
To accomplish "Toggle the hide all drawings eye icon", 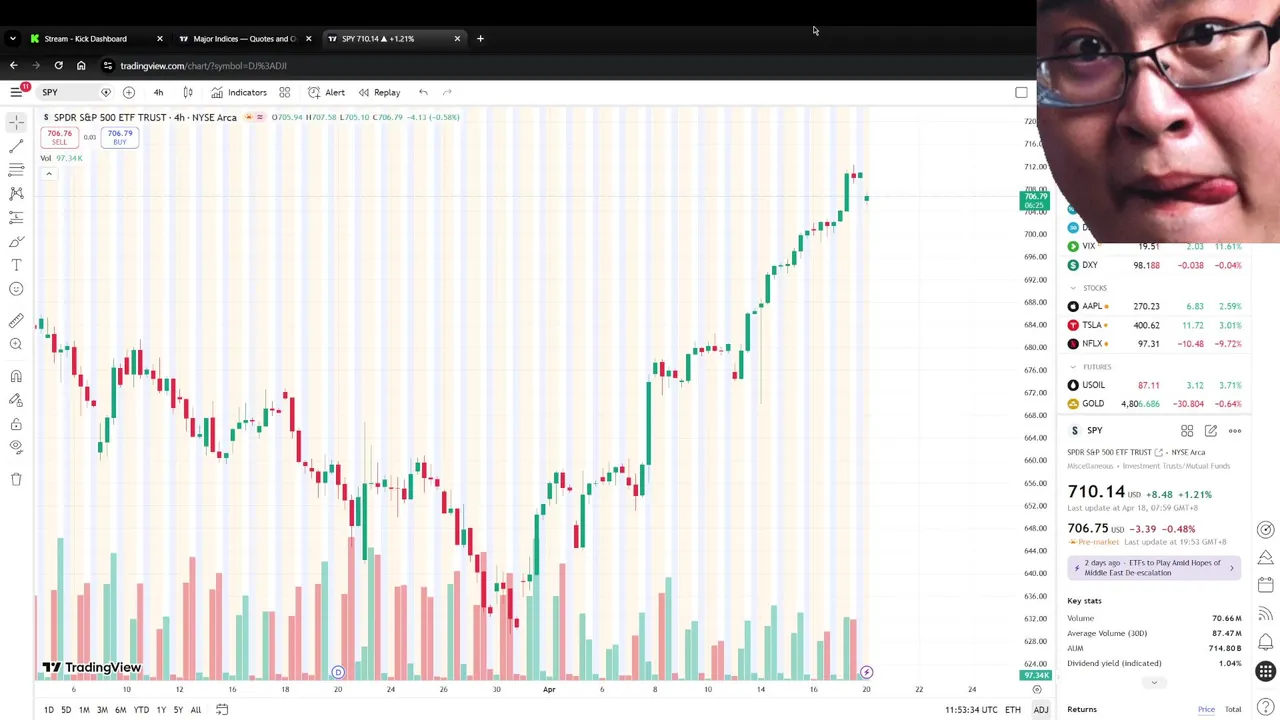I will [16, 447].
